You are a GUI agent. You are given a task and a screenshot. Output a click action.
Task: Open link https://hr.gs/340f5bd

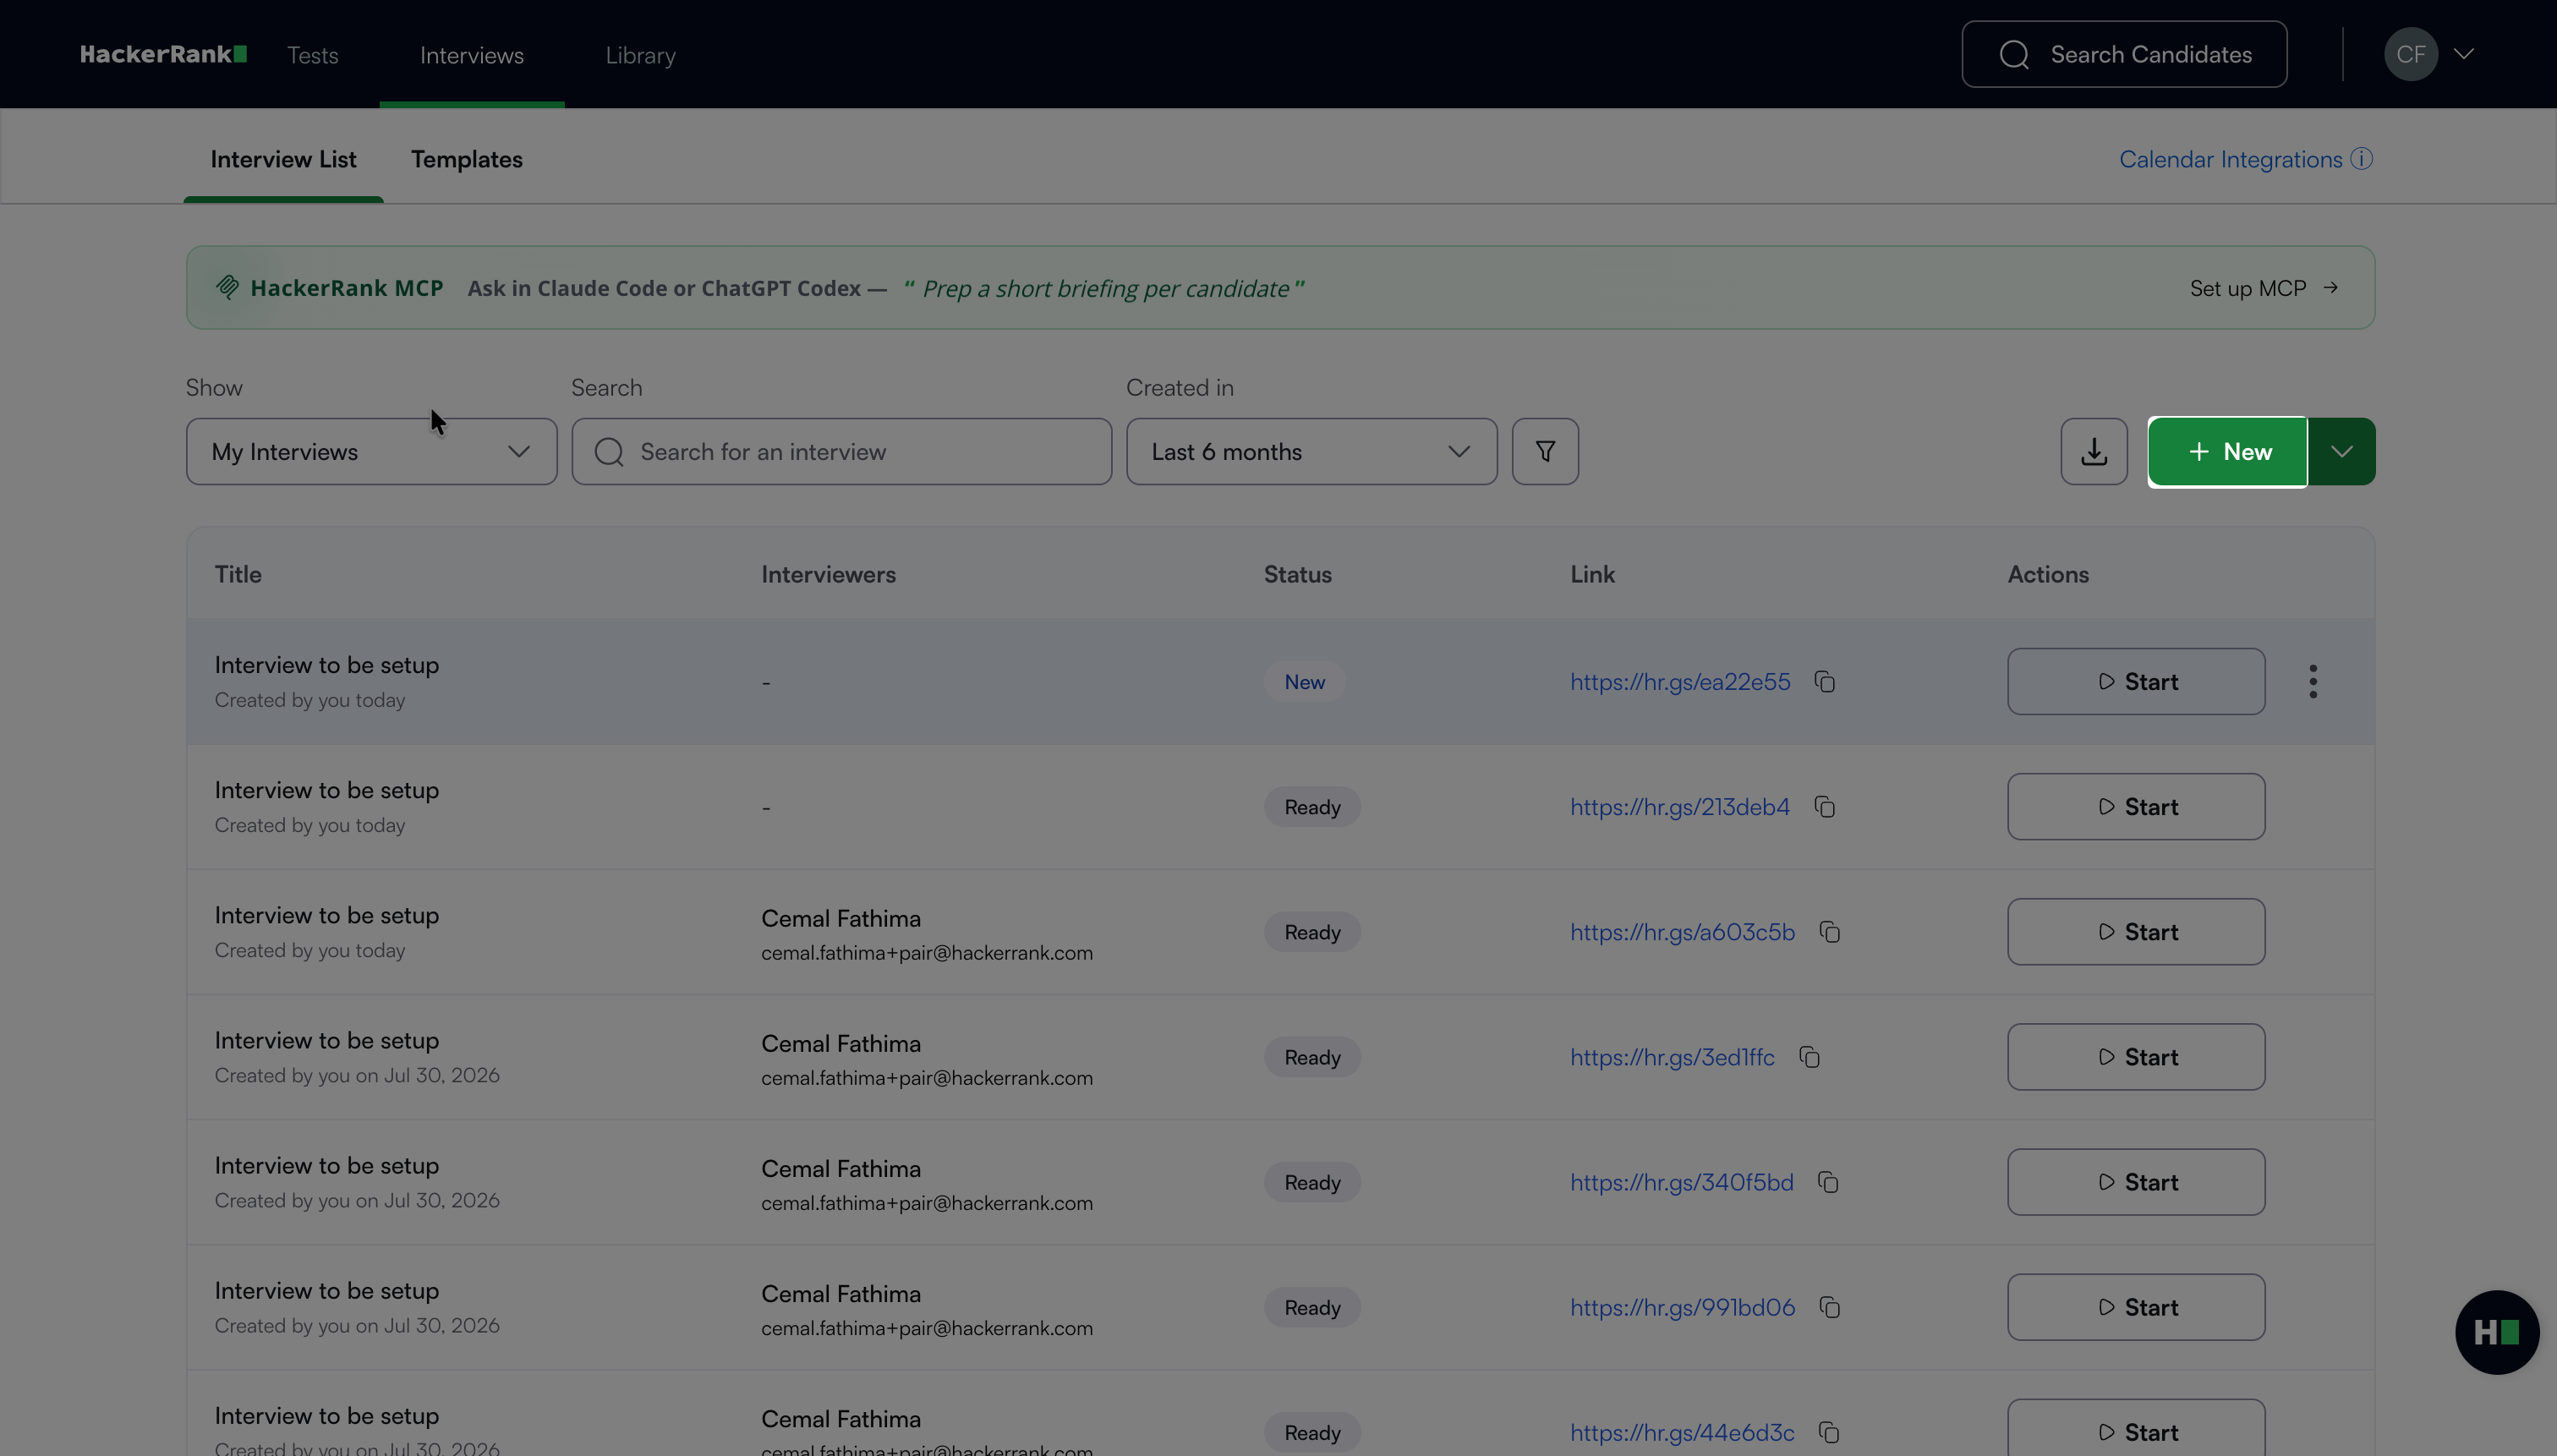click(1682, 1182)
